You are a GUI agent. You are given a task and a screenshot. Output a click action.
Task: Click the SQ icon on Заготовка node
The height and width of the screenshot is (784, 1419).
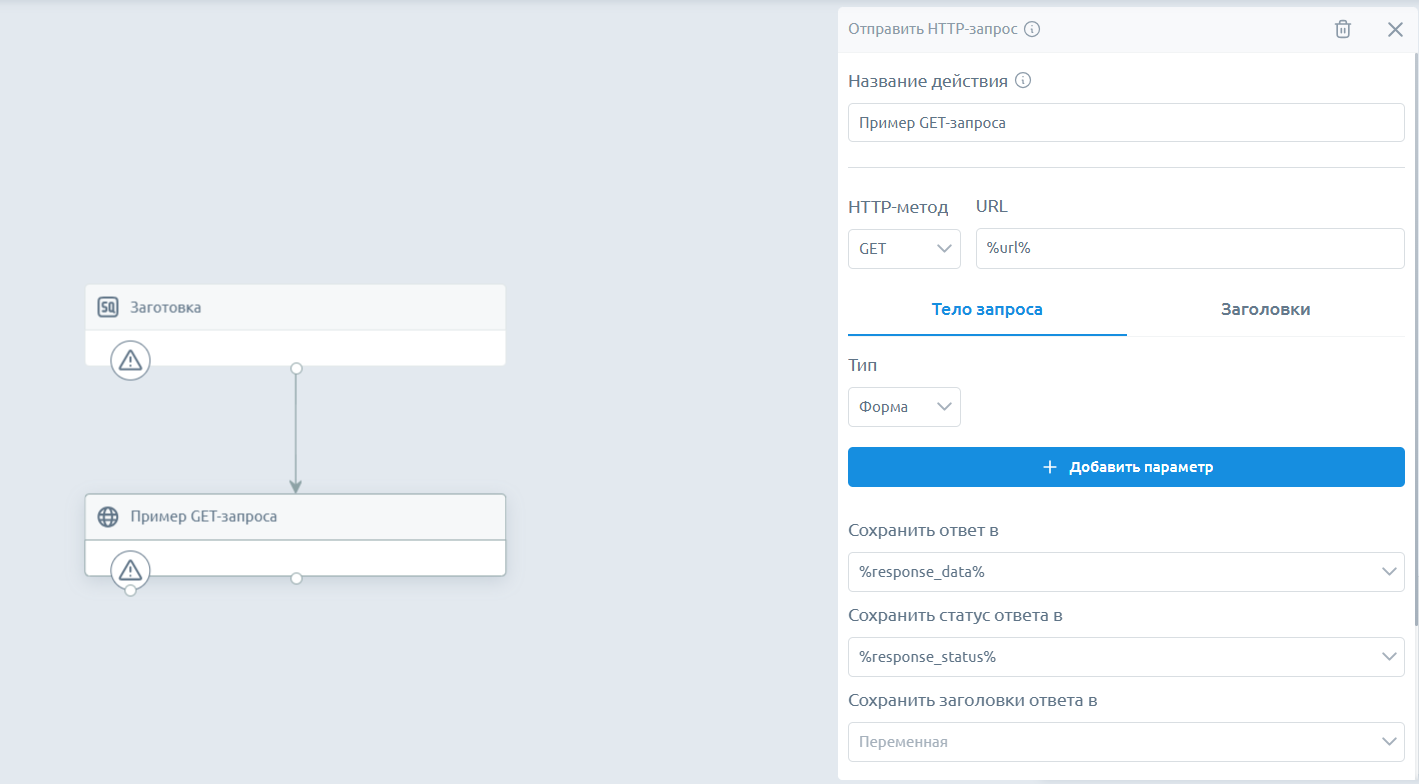108,307
